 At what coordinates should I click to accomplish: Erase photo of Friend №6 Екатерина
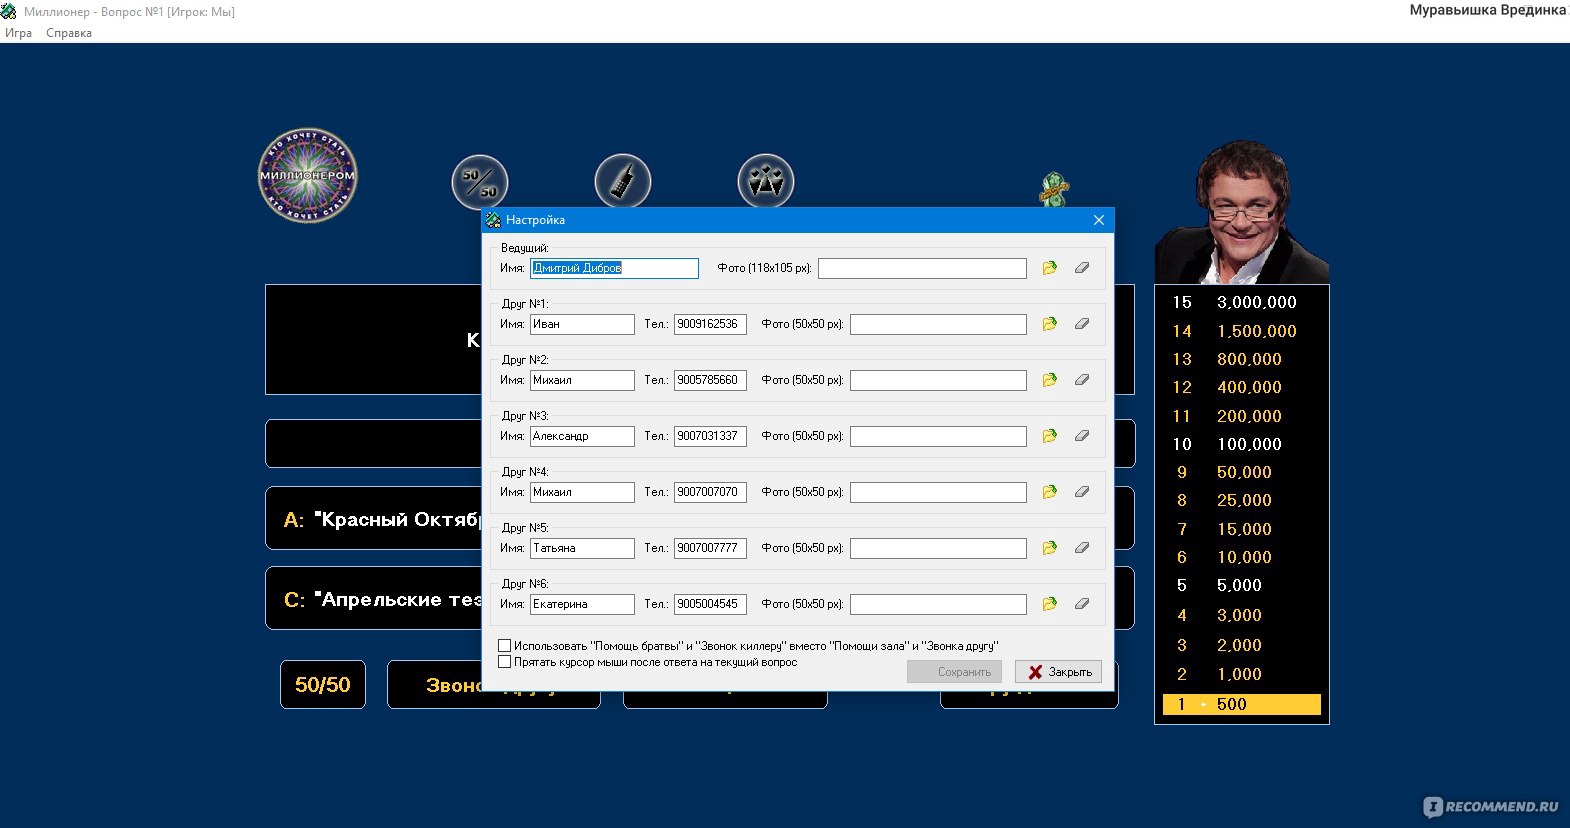click(x=1082, y=604)
